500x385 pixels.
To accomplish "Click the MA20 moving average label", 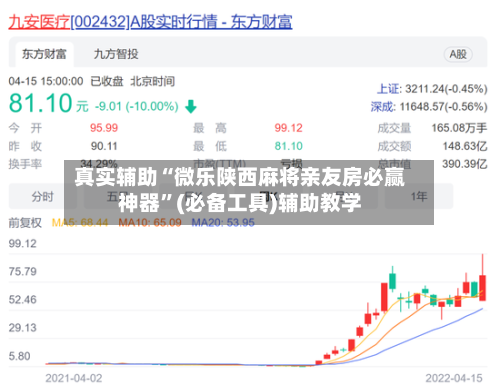I will click(x=223, y=223).
